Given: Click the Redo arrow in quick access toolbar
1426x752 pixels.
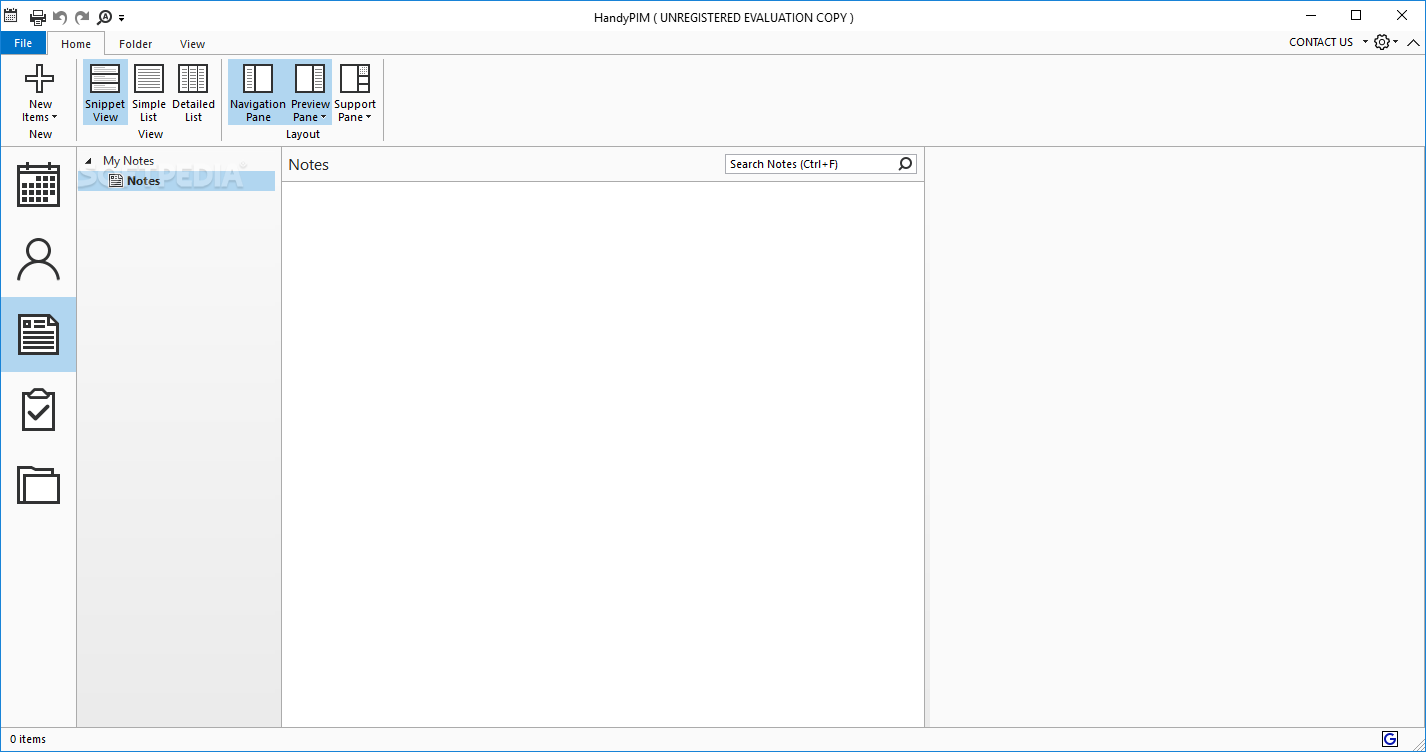Looking at the screenshot, I should click(82, 17).
